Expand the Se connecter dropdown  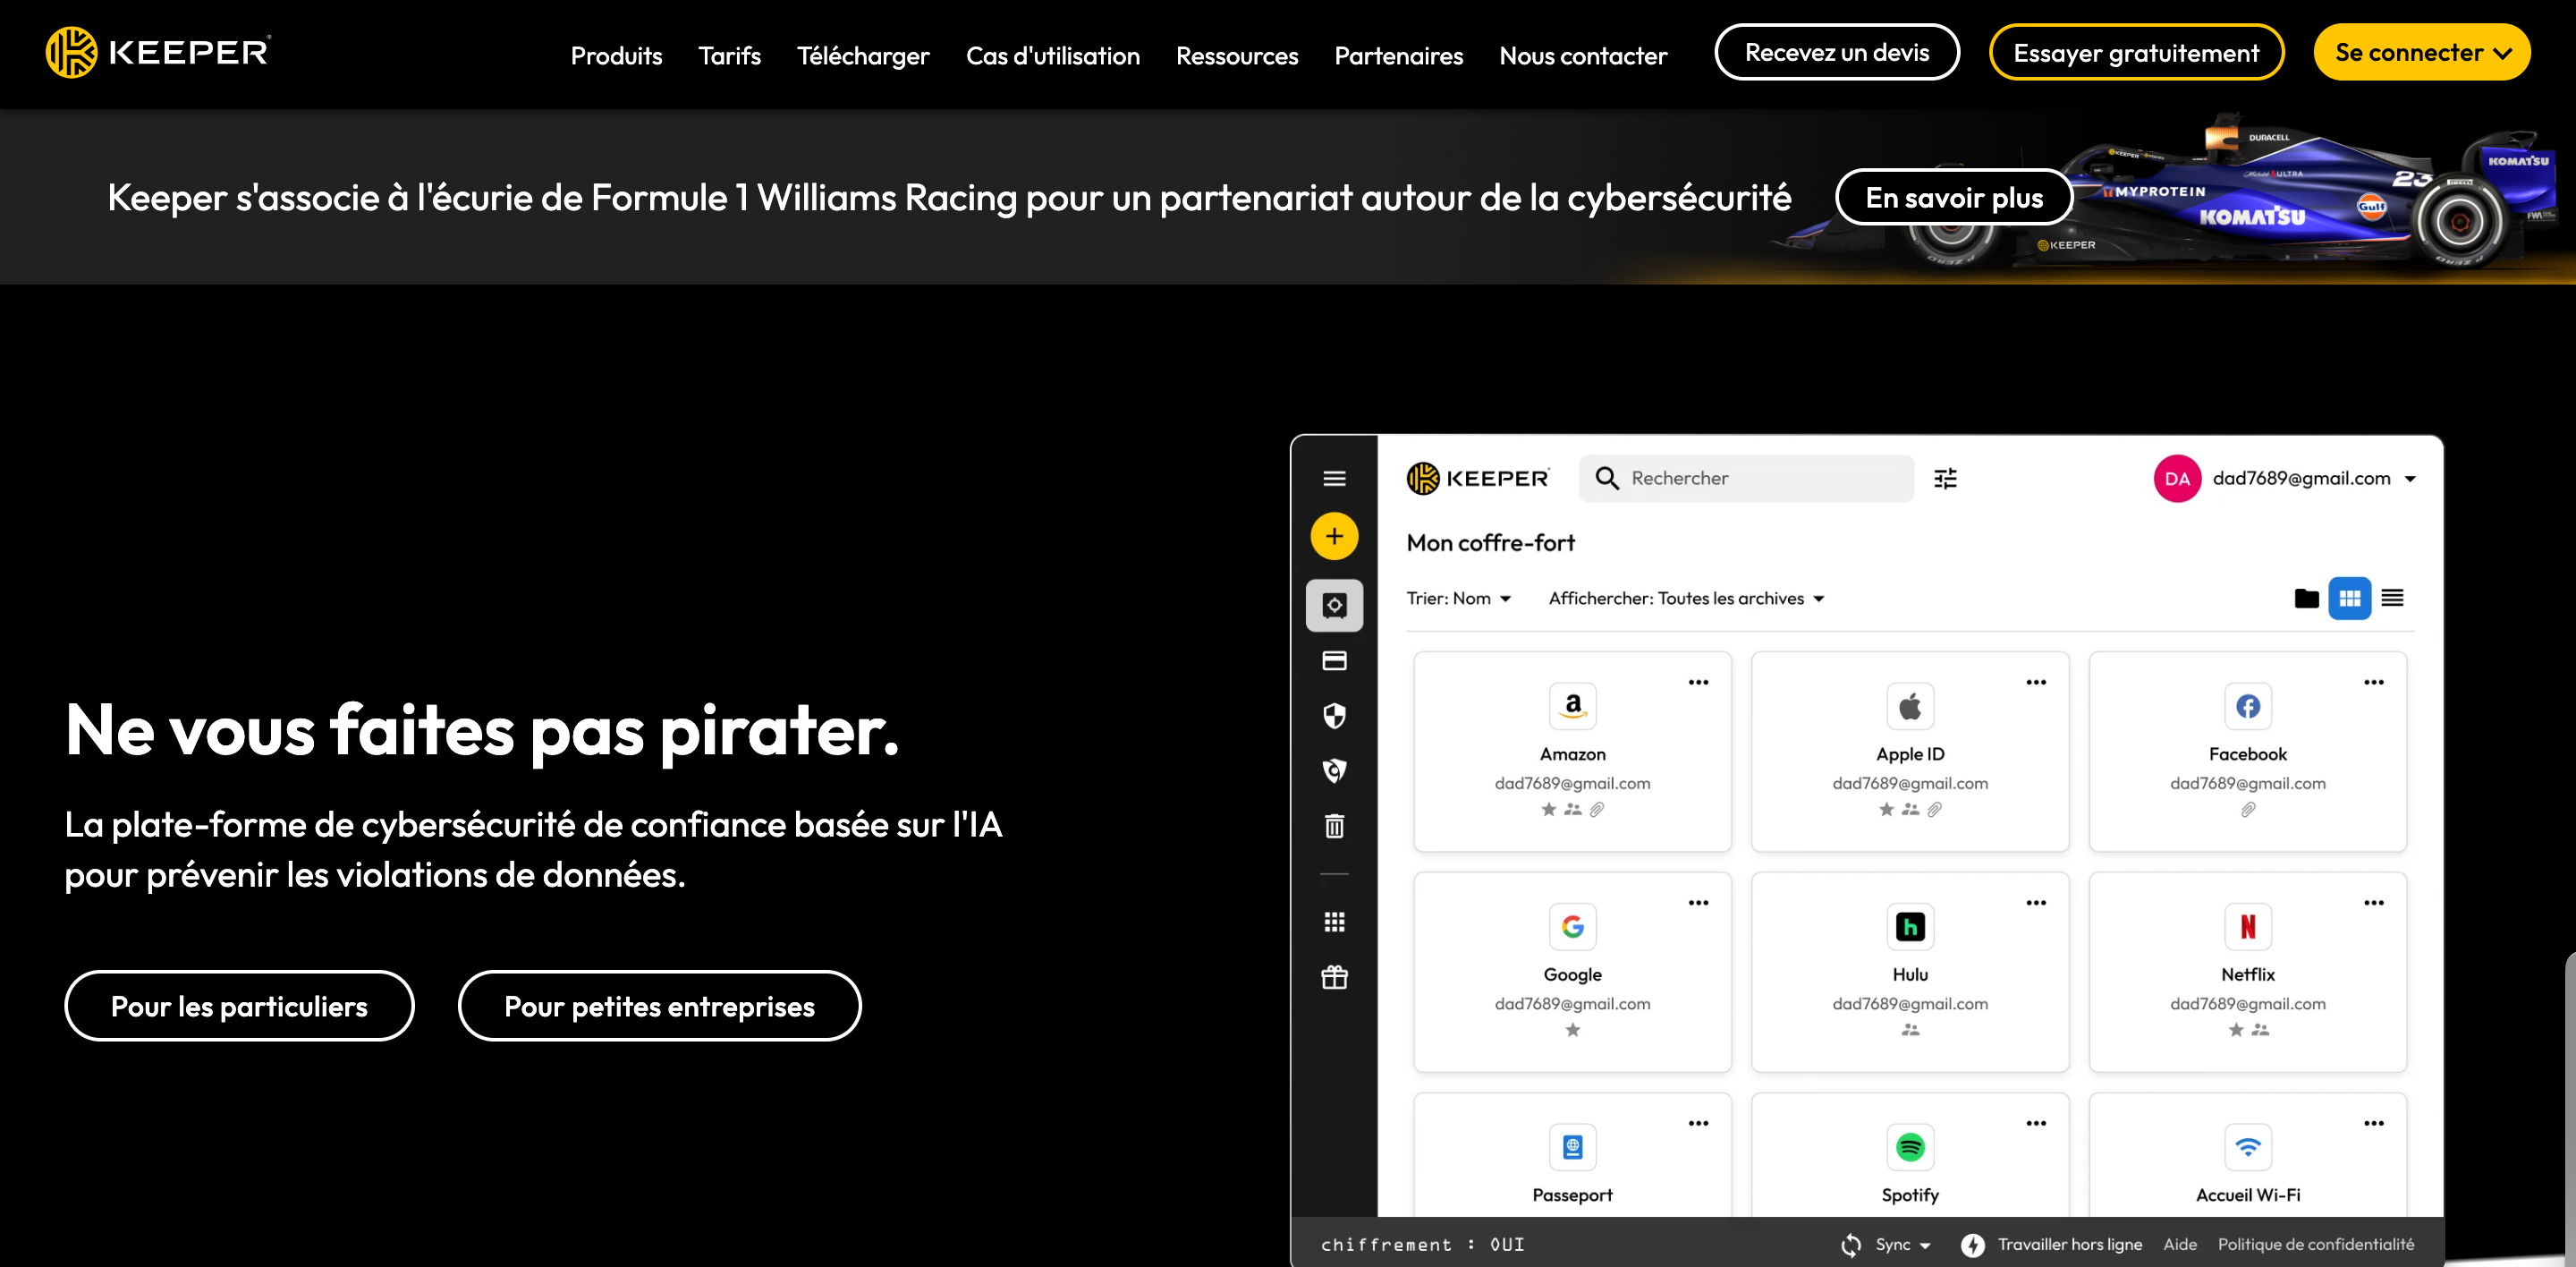[2421, 52]
